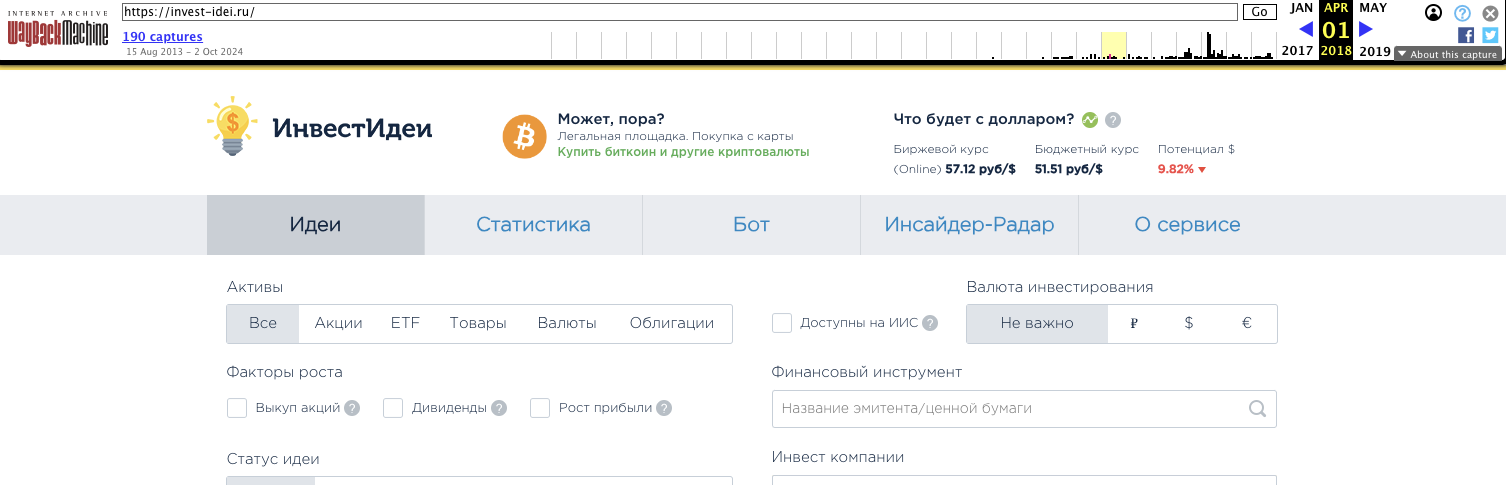
Task: Select the Акции assets filter
Action: (338, 323)
